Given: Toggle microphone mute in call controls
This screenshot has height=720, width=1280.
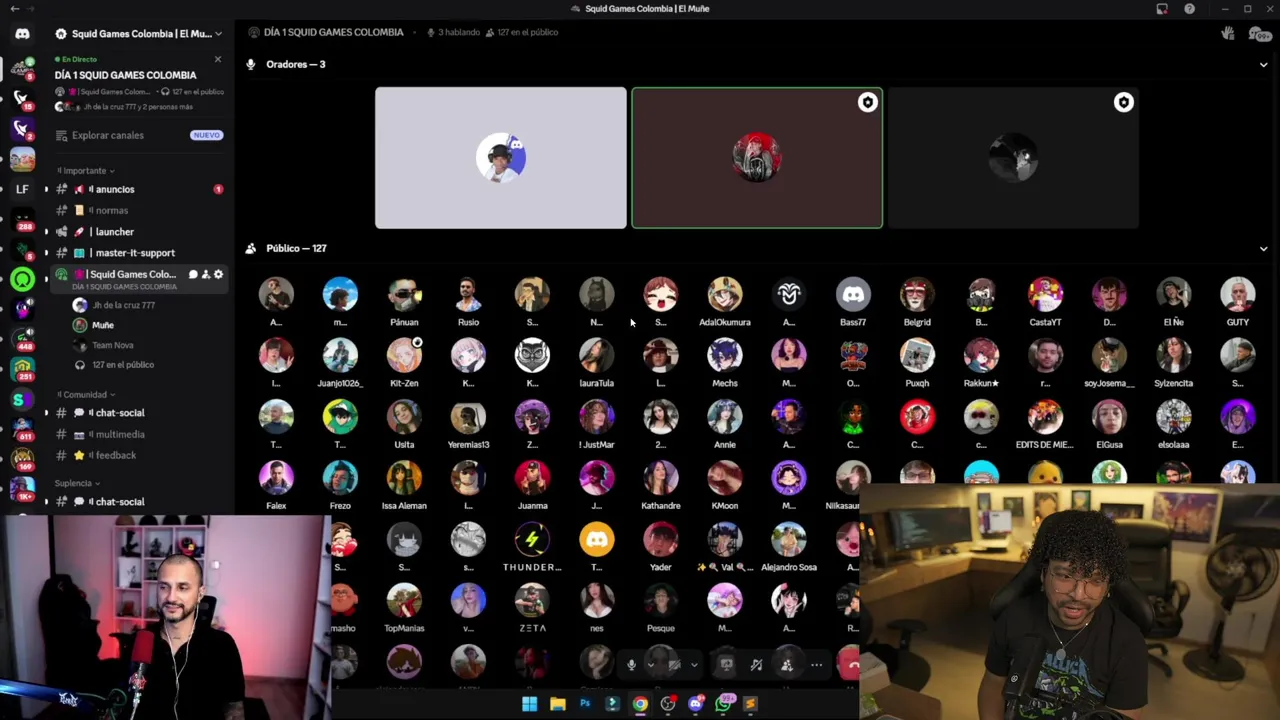Looking at the screenshot, I should click(631, 664).
